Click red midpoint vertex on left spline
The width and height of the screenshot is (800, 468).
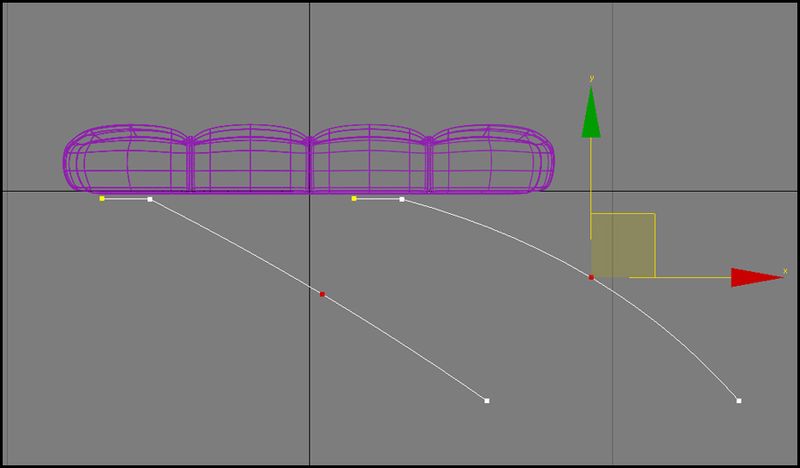(322, 294)
